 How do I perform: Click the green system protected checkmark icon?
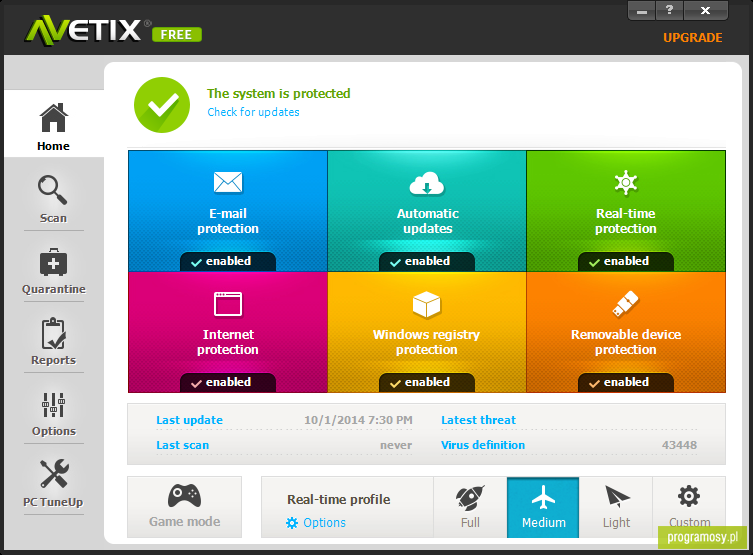[162, 105]
